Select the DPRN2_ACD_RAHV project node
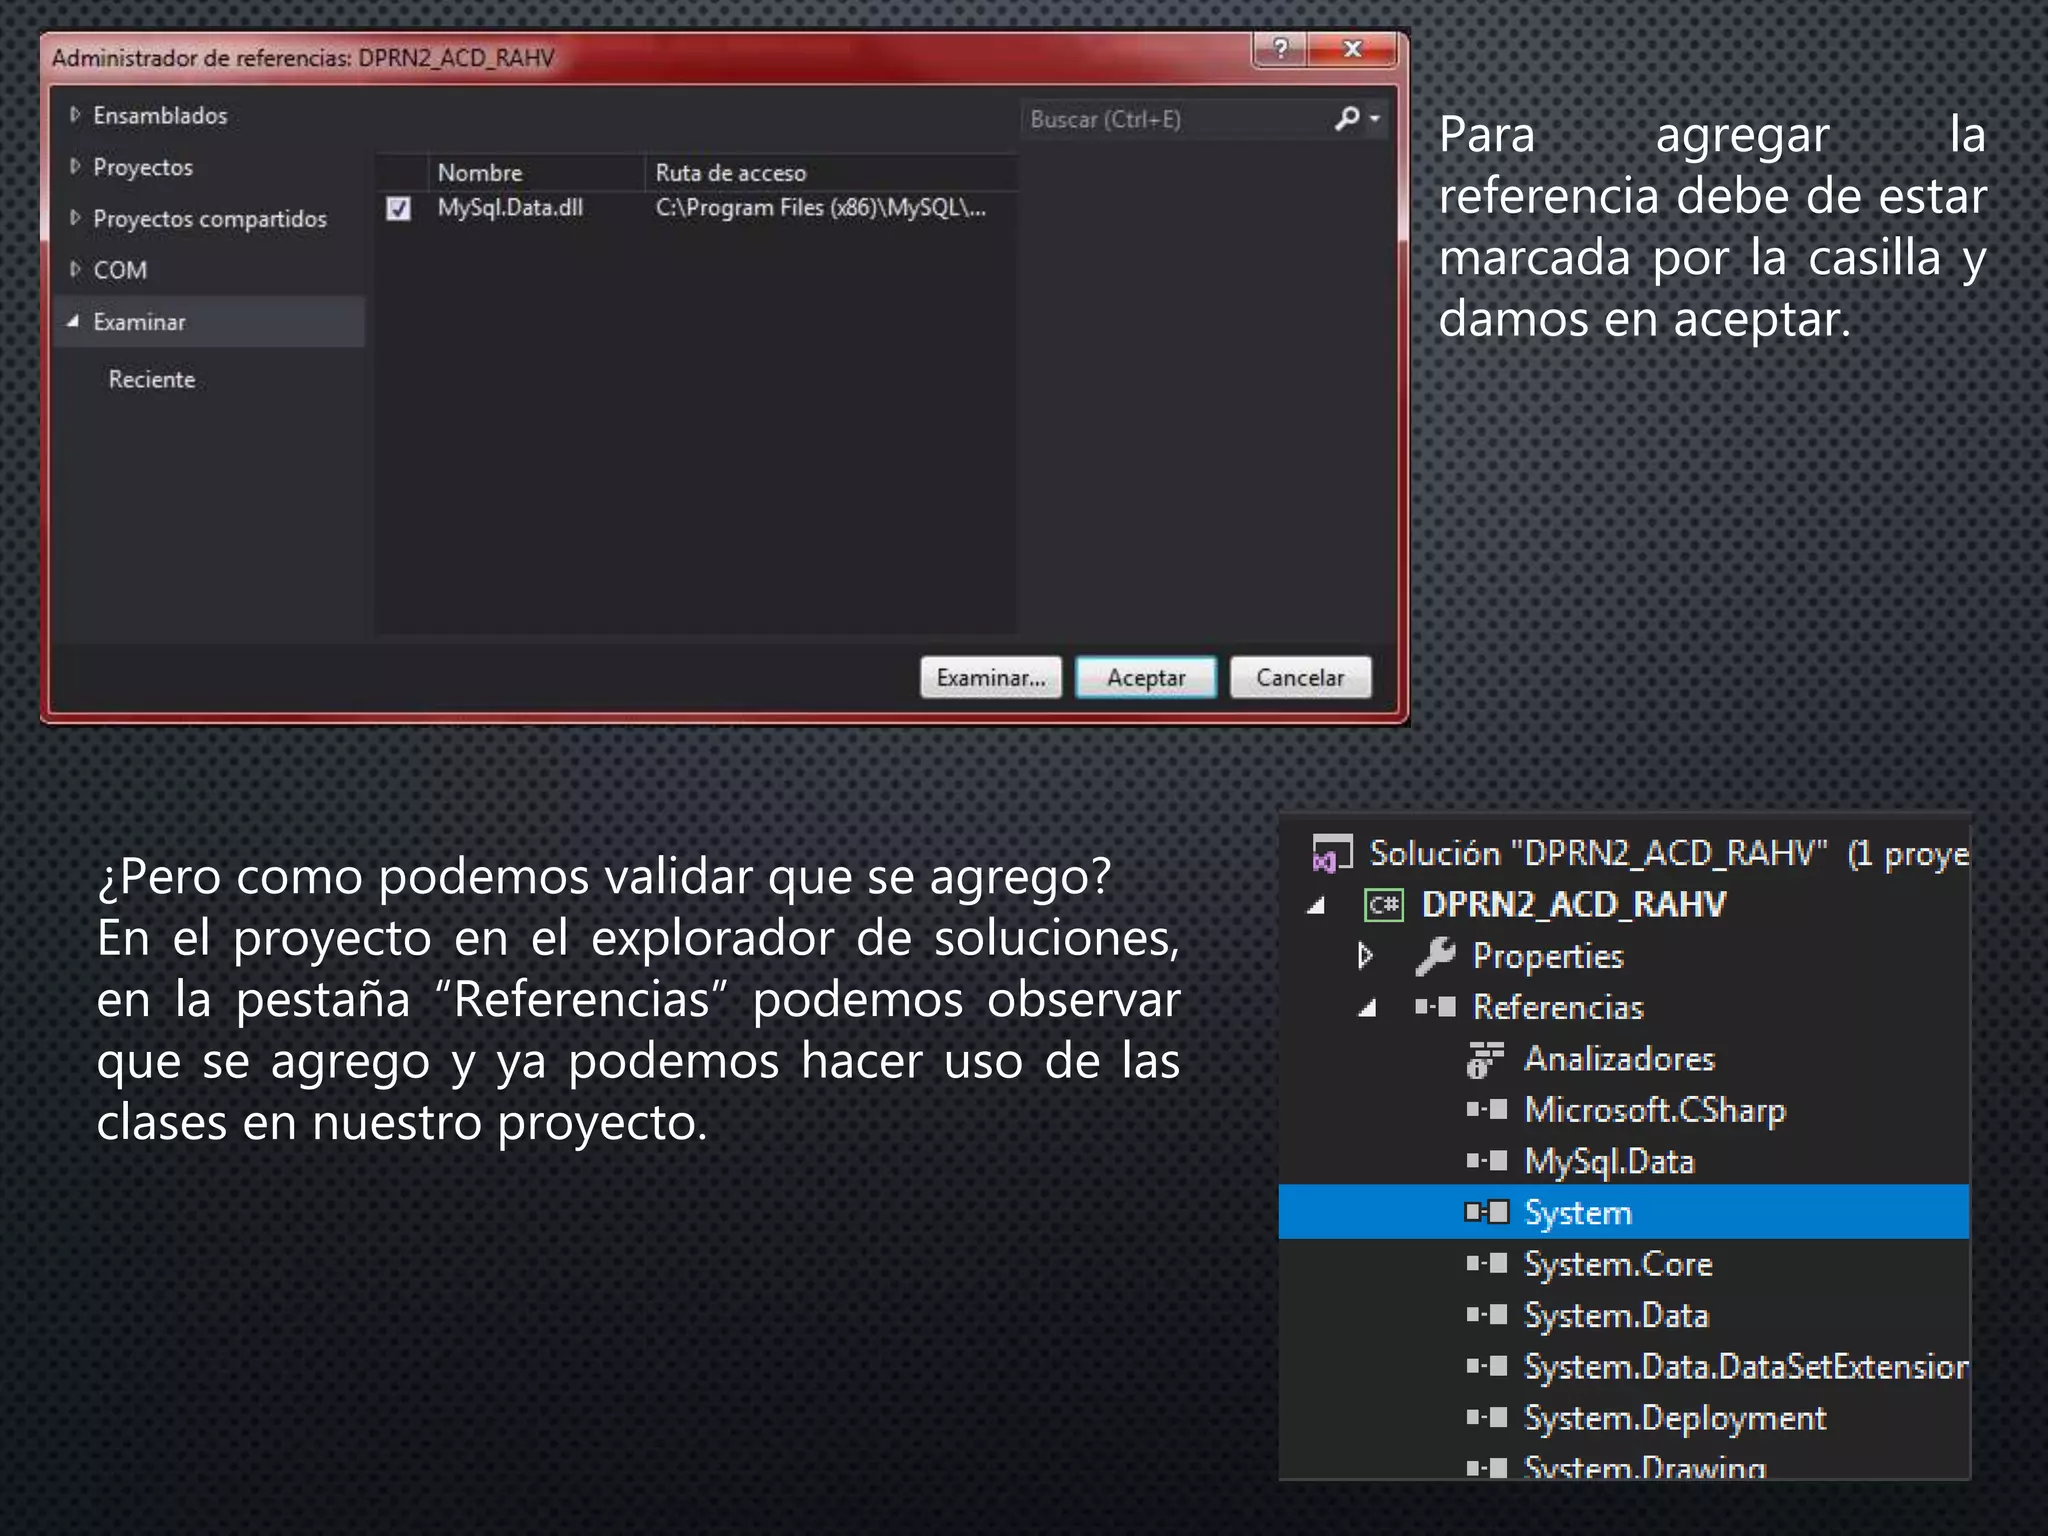 click(1573, 904)
